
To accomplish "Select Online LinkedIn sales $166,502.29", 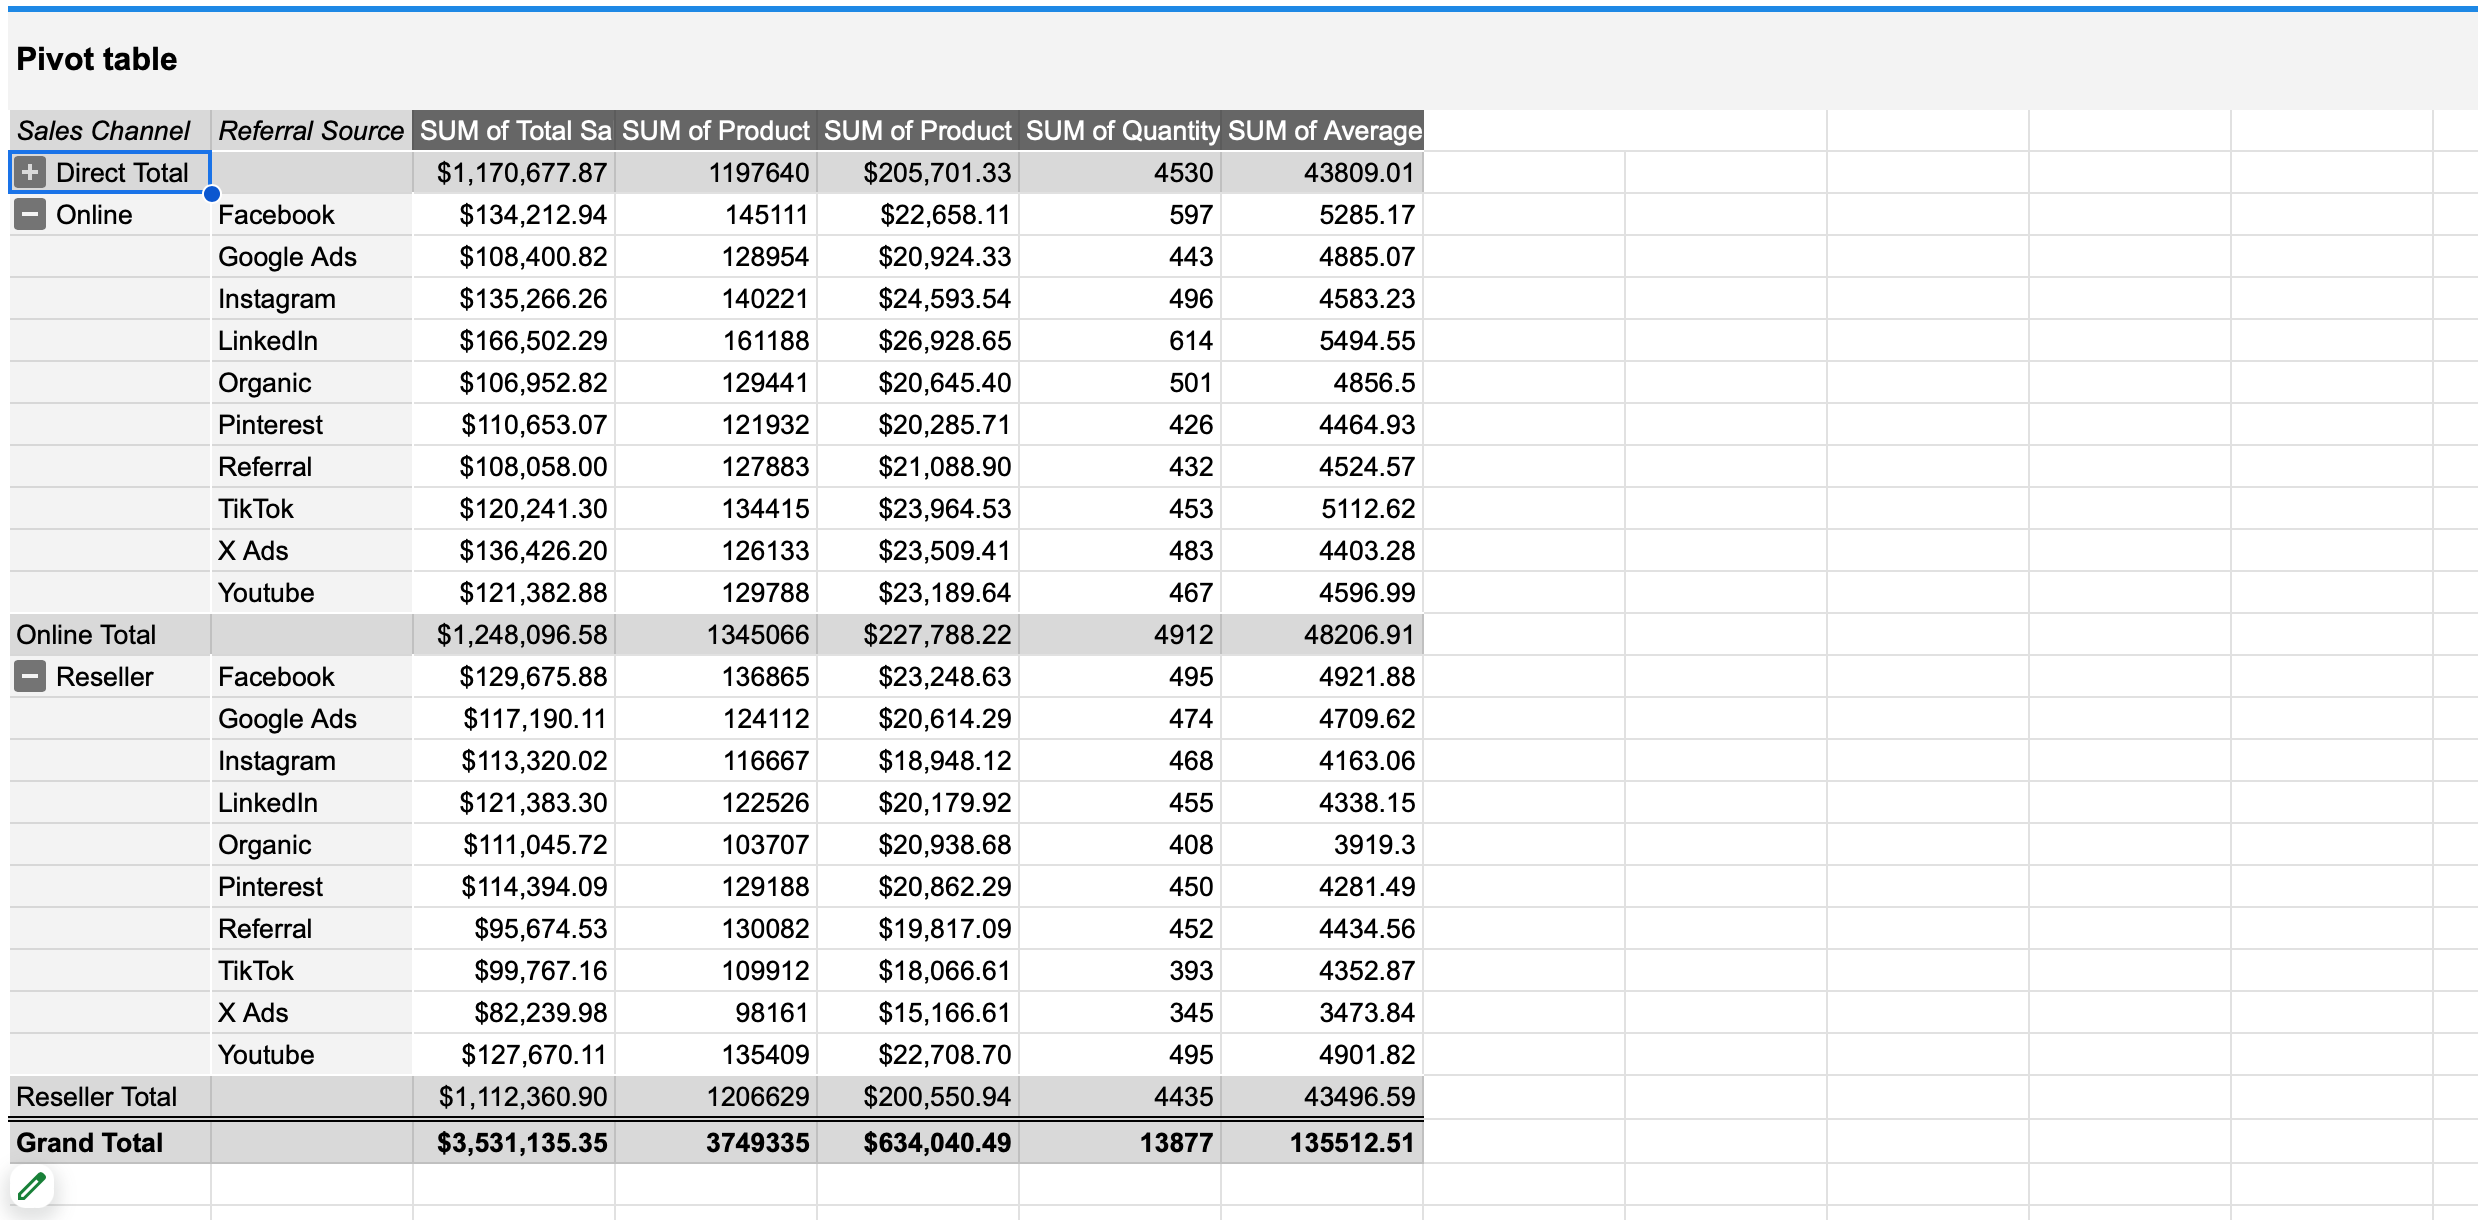I will 514,341.
